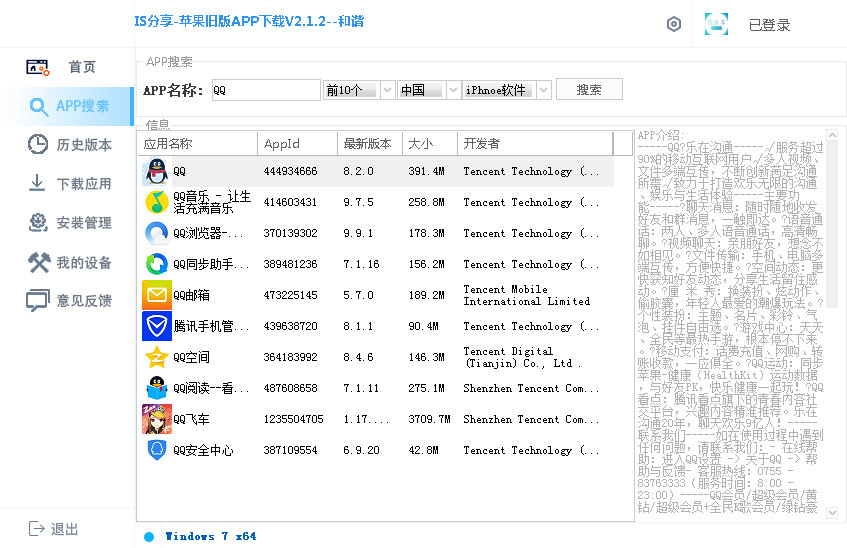
Task: Click the user avatar icon beside 已登录
Action: 715,25
